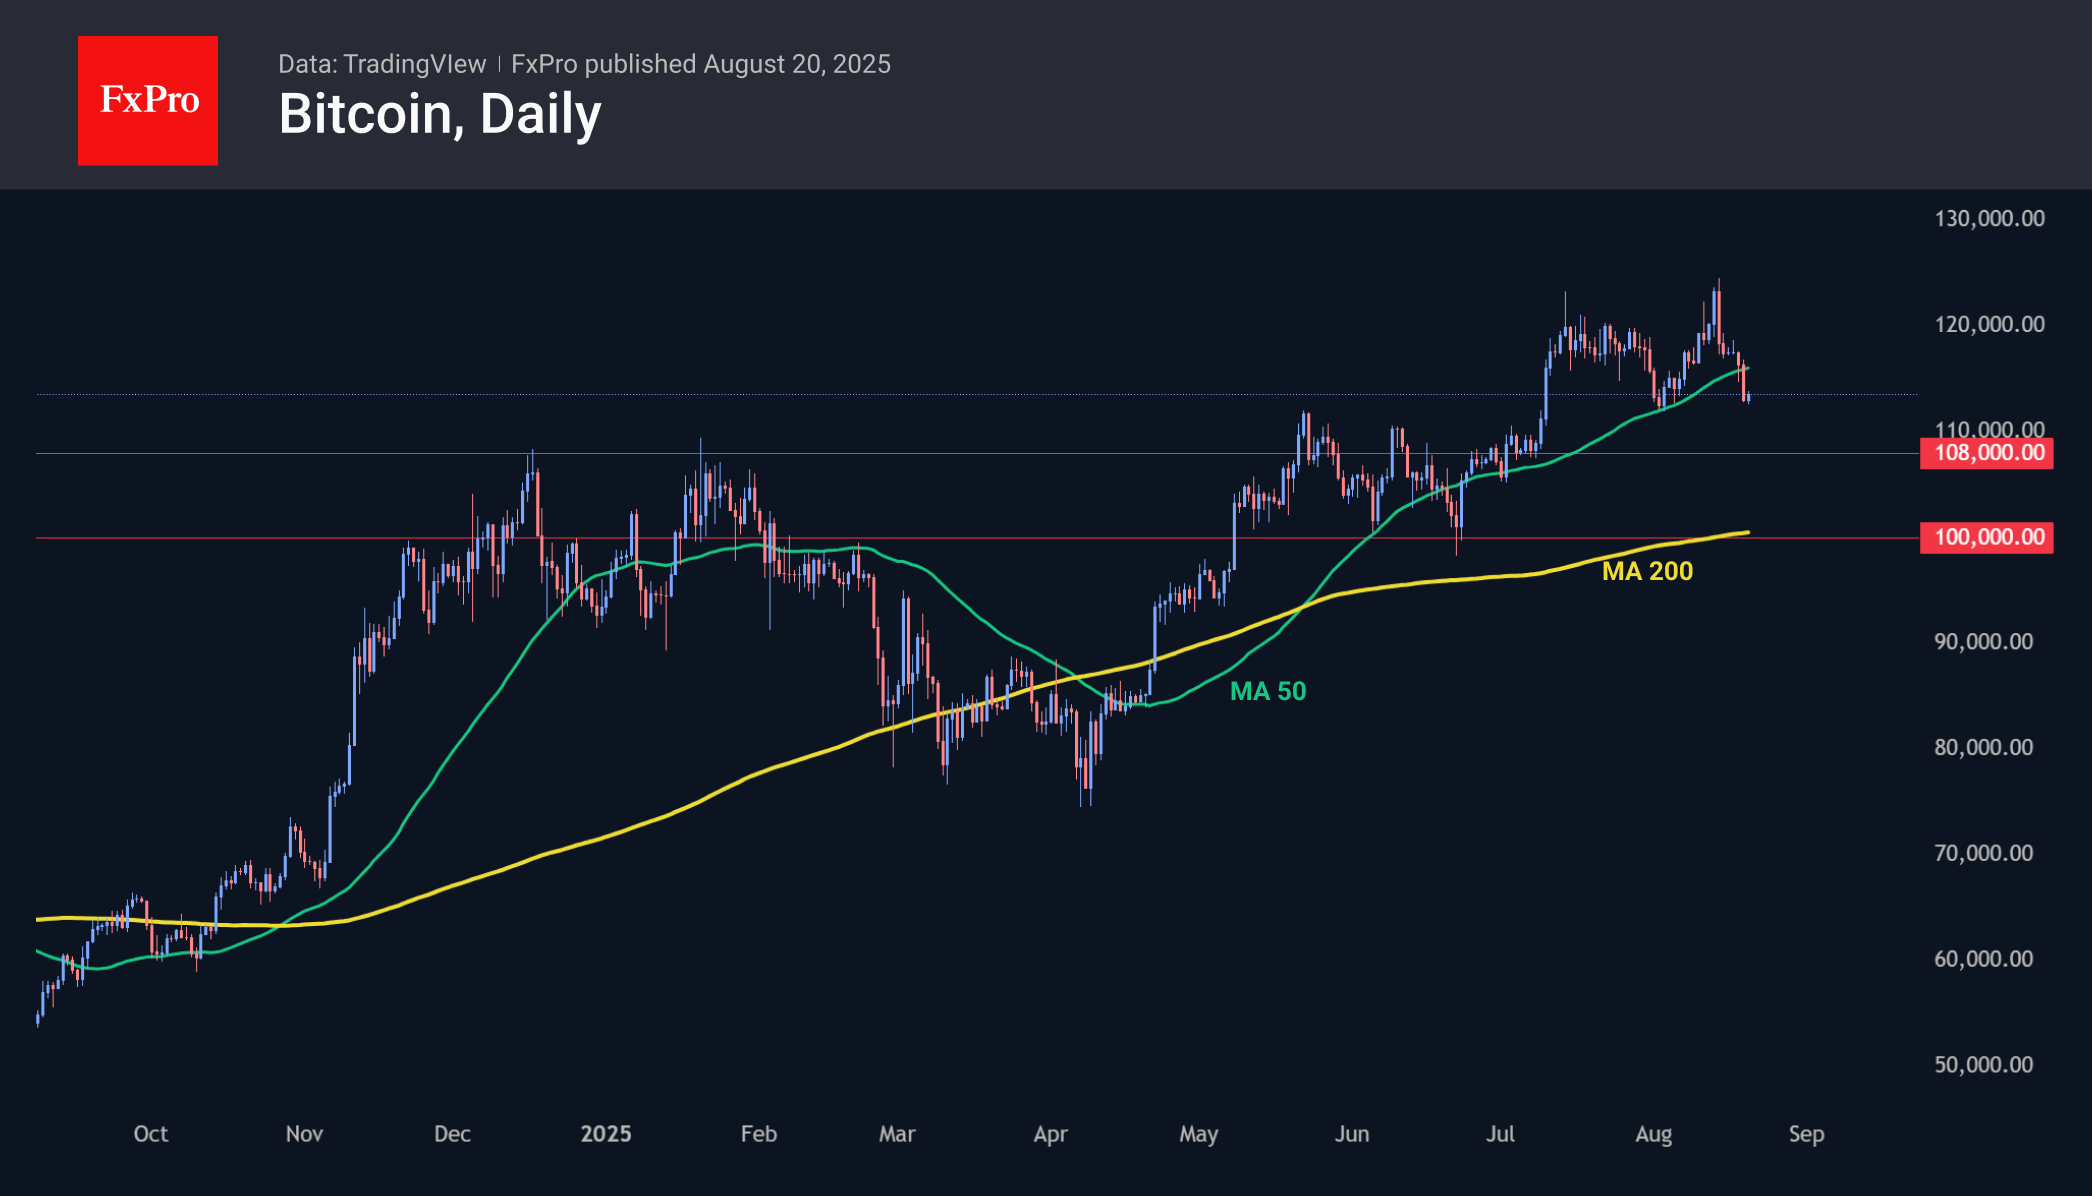This screenshot has width=2092, height=1196.
Task: Click the 90,000.00 price axis label
Action: (x=1983, y=641)
